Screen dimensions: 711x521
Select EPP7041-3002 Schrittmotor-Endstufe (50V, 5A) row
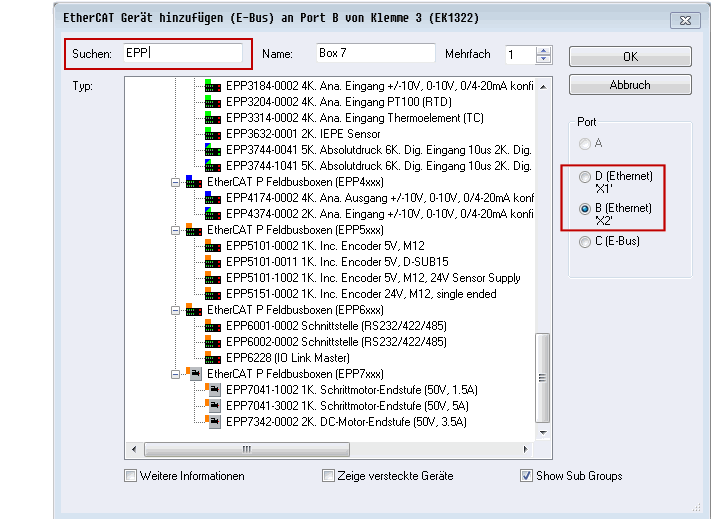coord(347,406)
